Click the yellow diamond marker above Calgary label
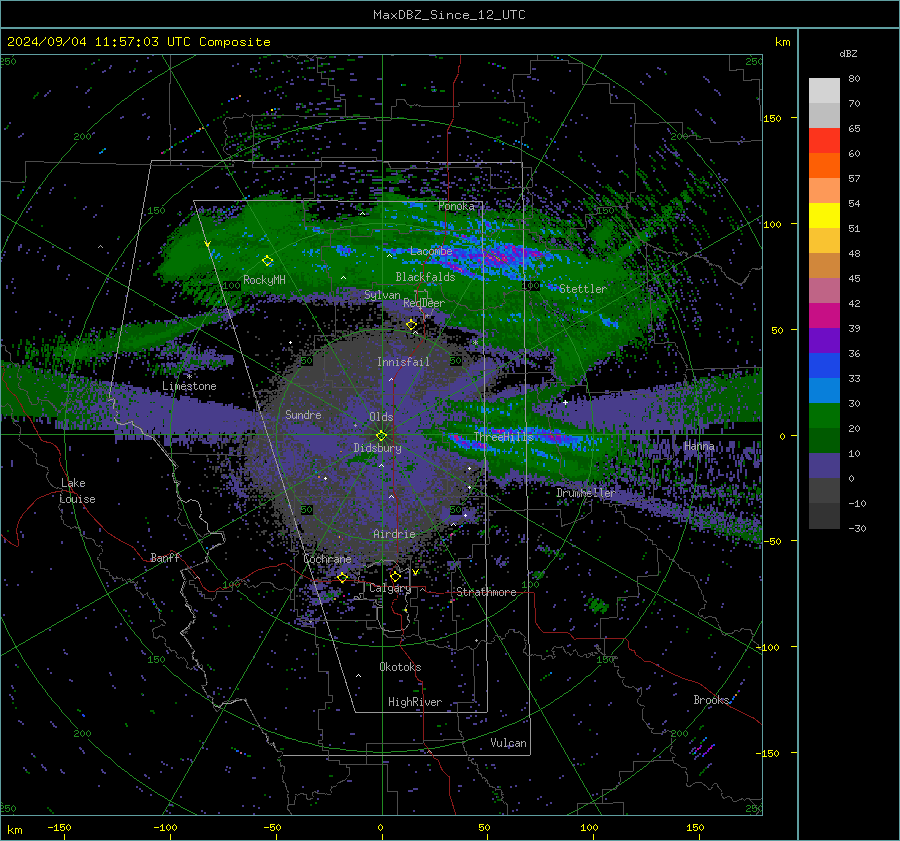Viewport: 900px width, 841px height. point(395,576)
